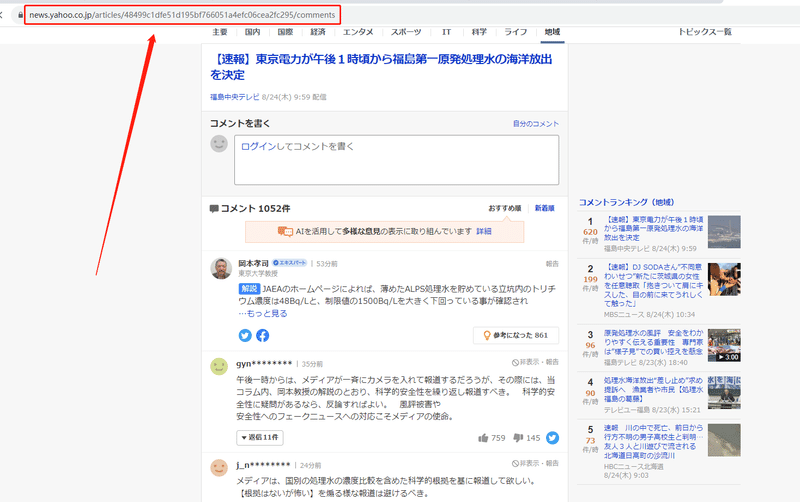Hide or report gyn******** comment via 非表示・報告

tap(535, 362)
